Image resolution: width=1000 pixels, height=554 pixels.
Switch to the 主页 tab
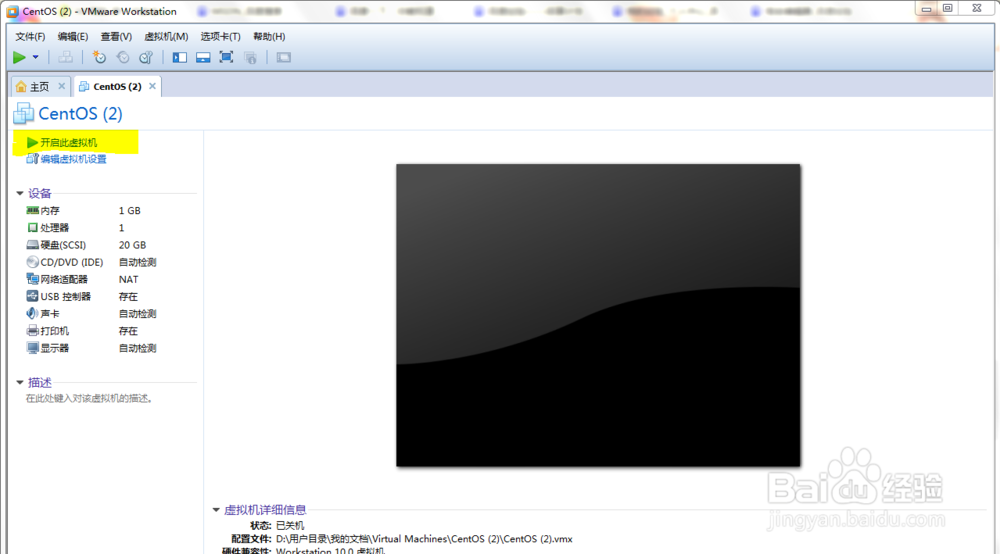[39, 87]
